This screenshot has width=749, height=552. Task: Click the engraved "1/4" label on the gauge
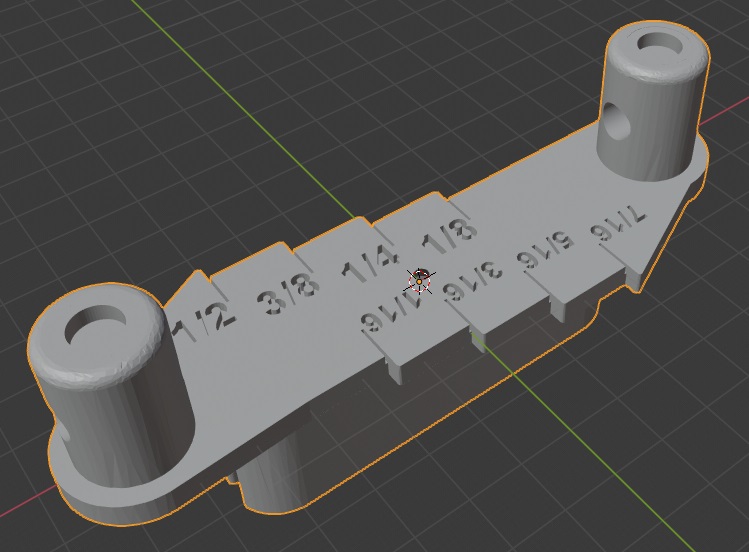tap(370, 263)
